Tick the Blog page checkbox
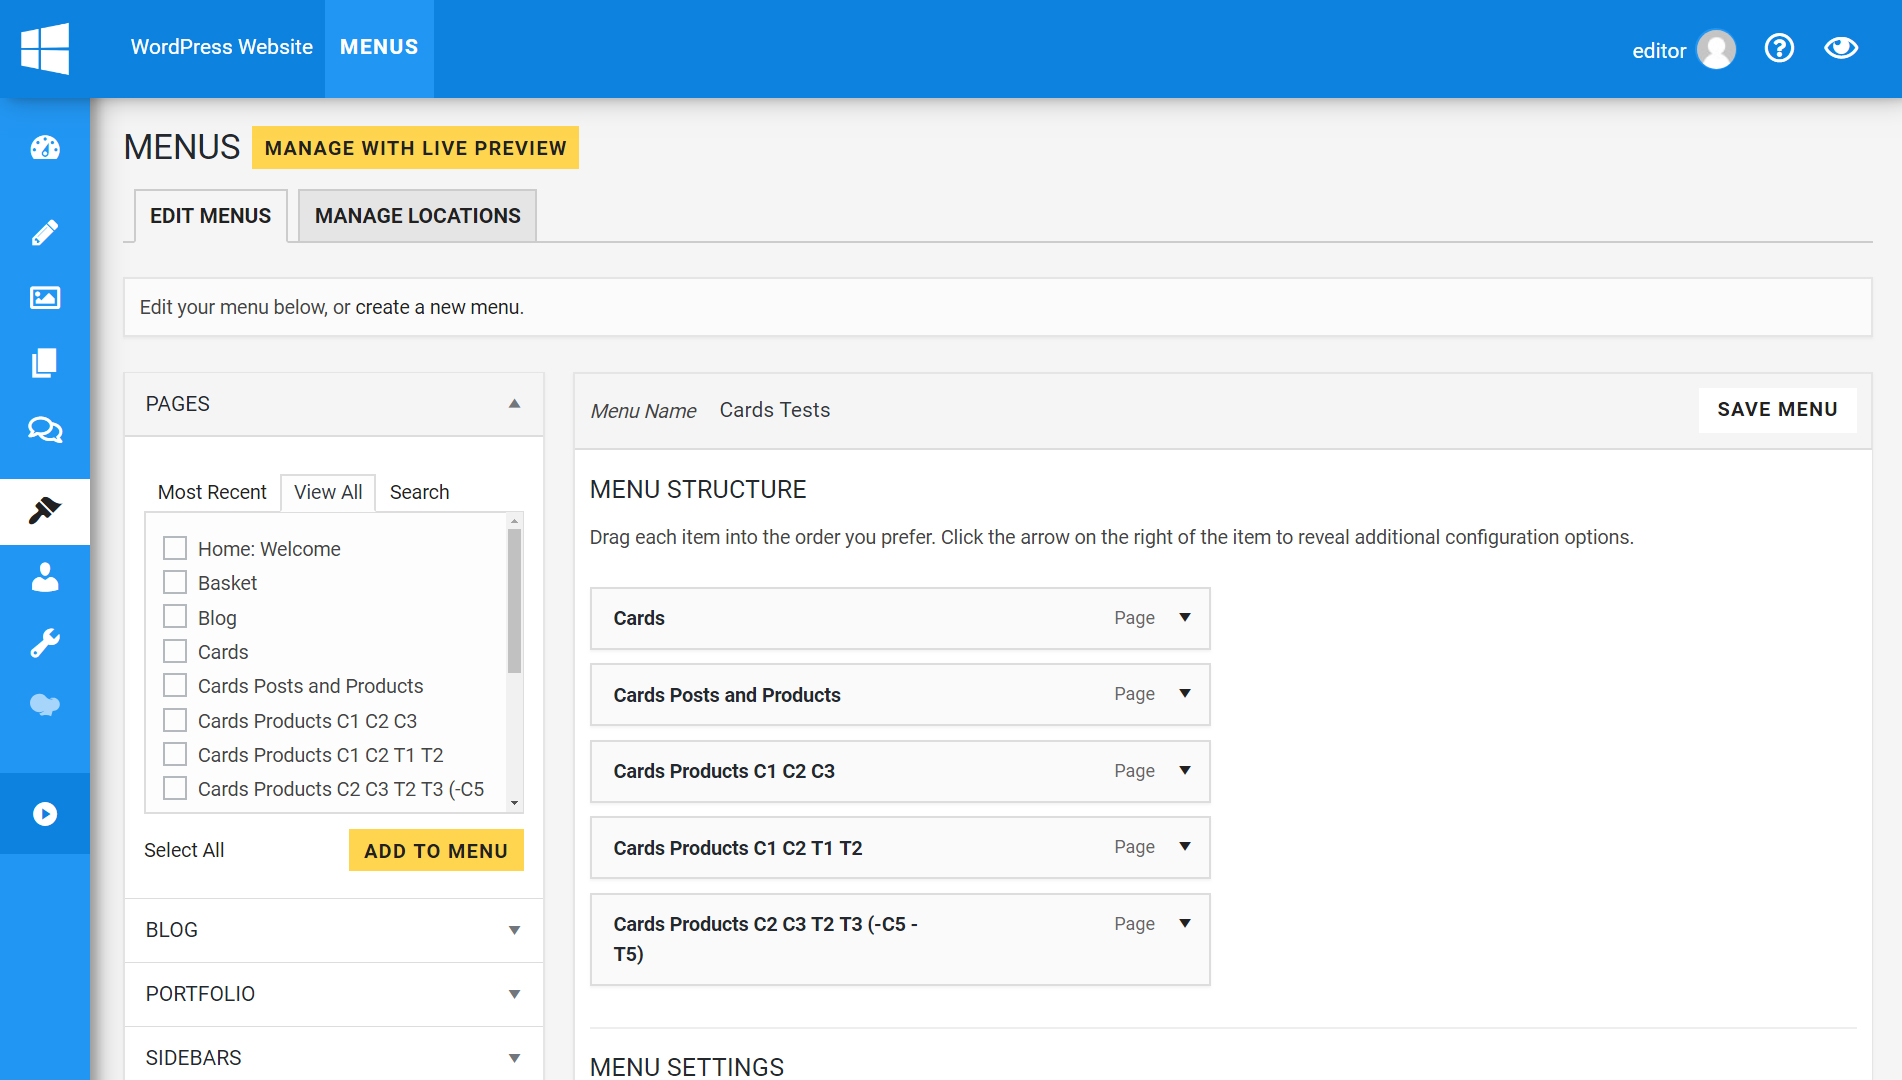The image size is (1902, 1080). 175,617
